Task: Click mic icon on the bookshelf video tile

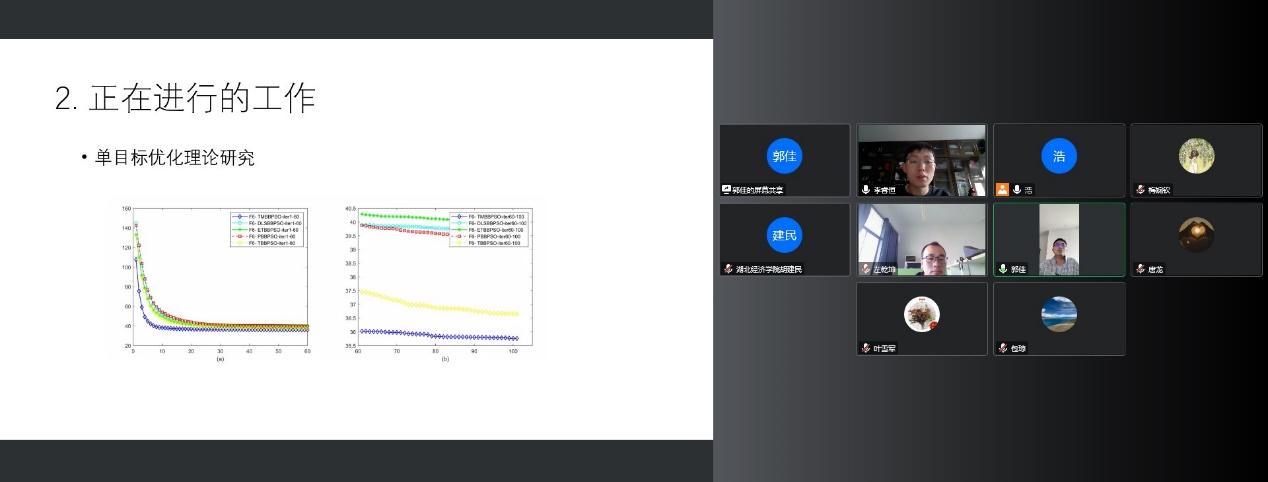Action: point(866,189)
